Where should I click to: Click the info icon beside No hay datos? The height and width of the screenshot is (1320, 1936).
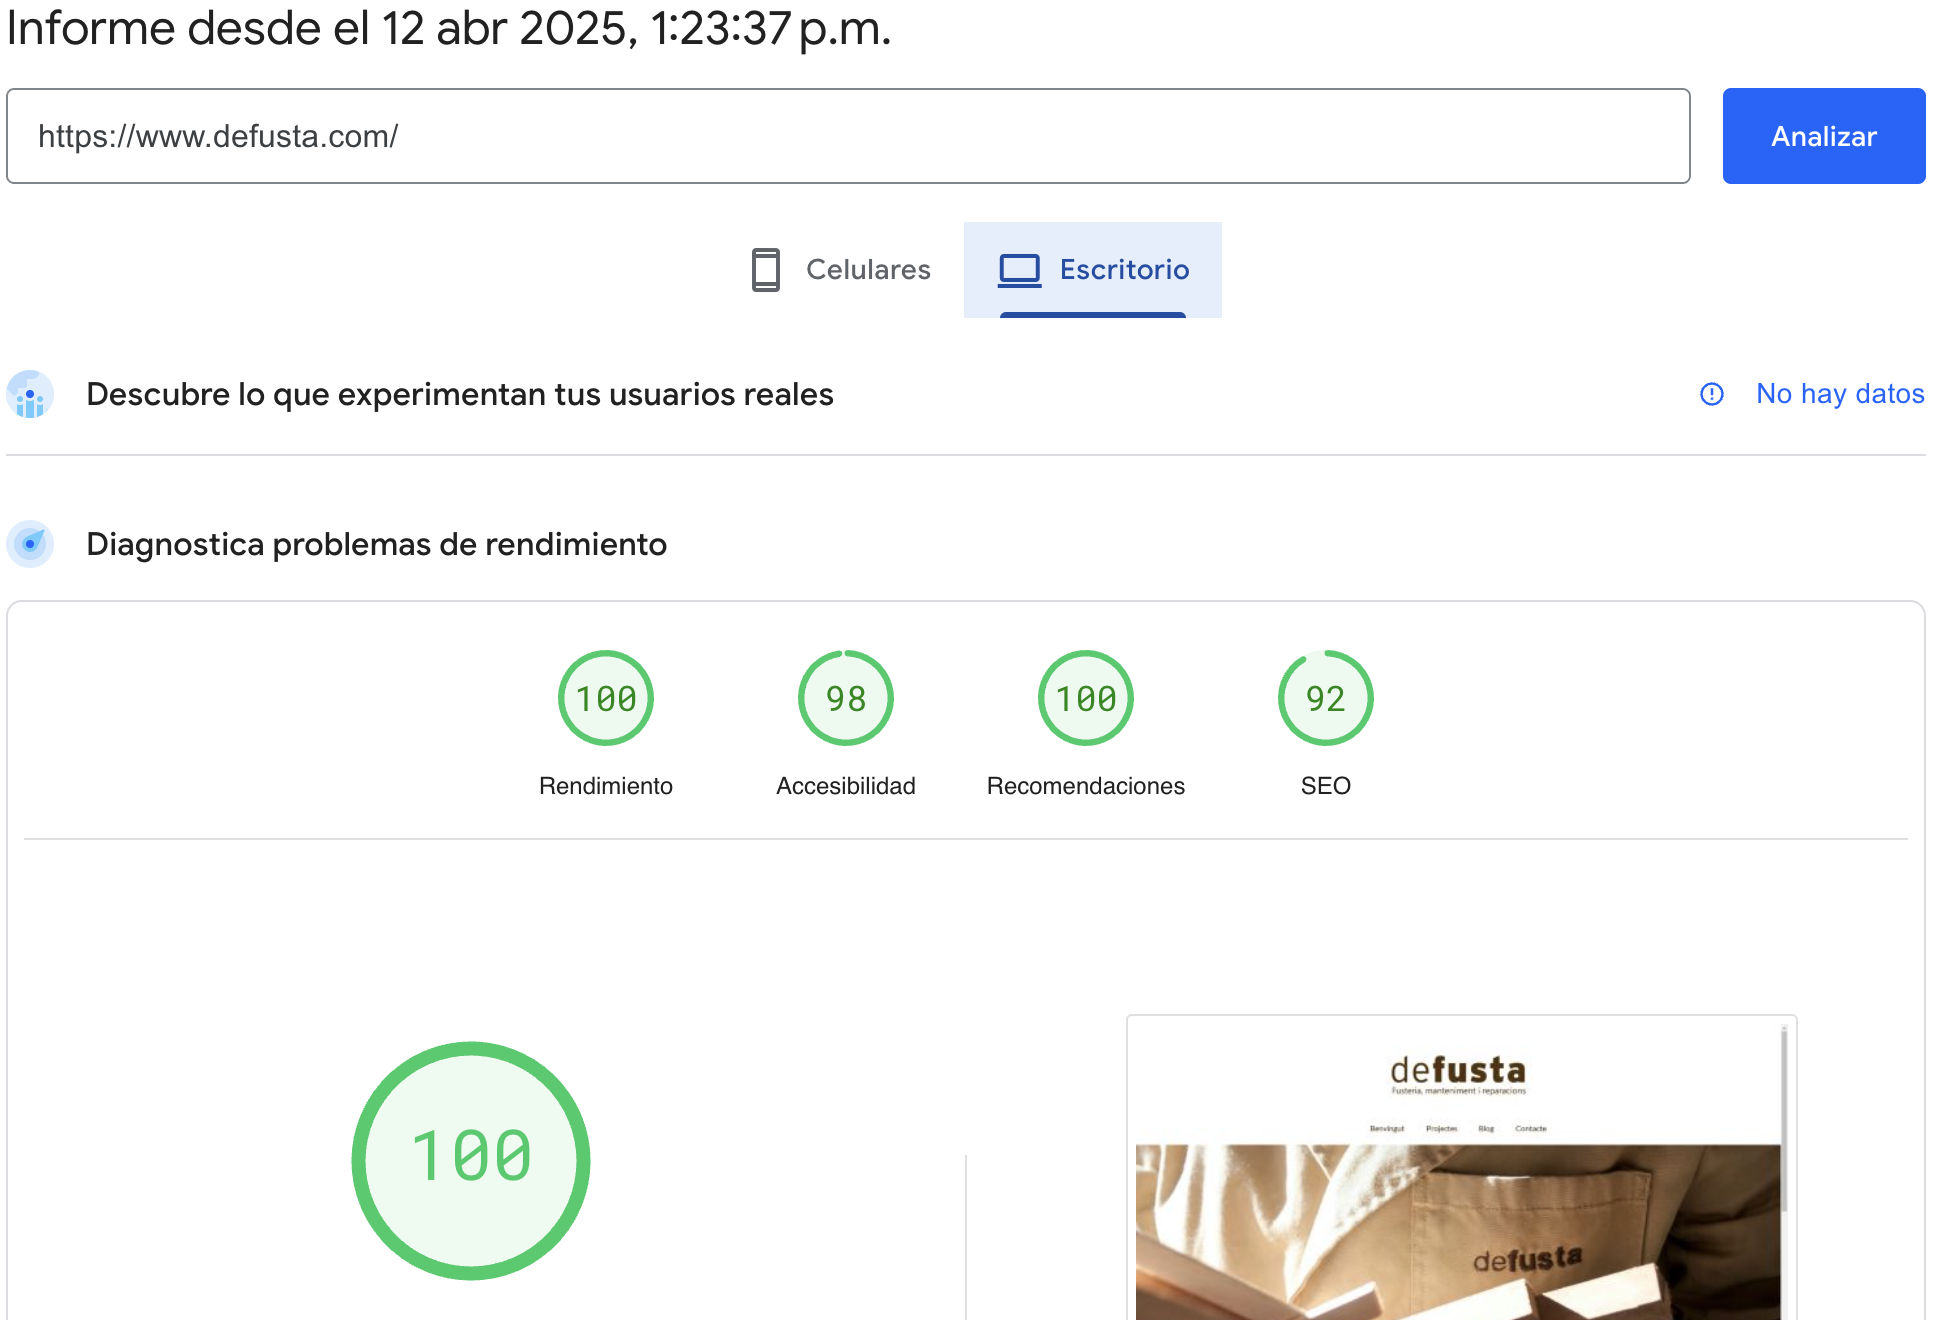coord(1711,394)
